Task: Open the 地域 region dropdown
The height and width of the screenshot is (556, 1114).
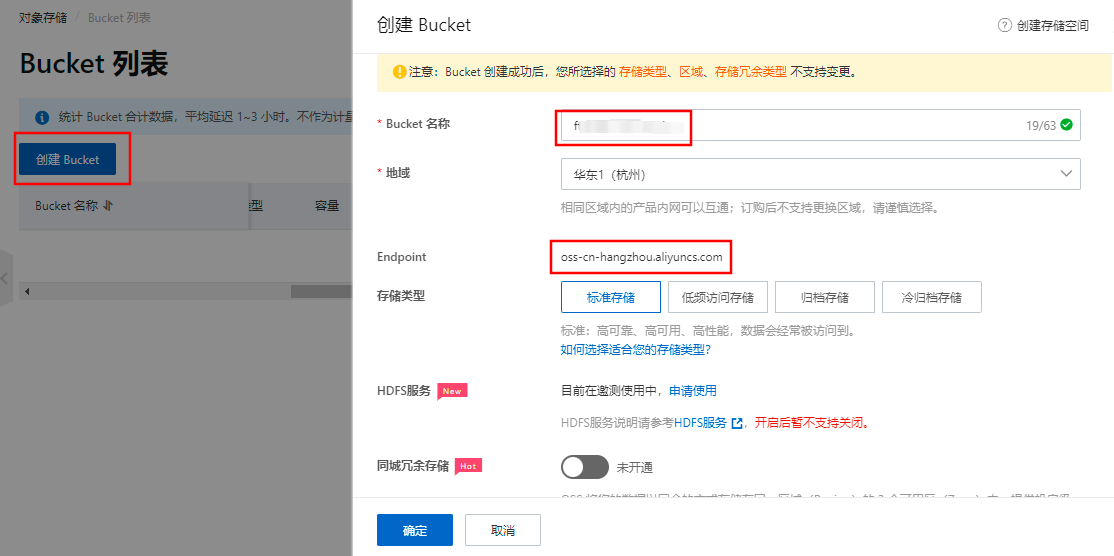Action: 820,174
